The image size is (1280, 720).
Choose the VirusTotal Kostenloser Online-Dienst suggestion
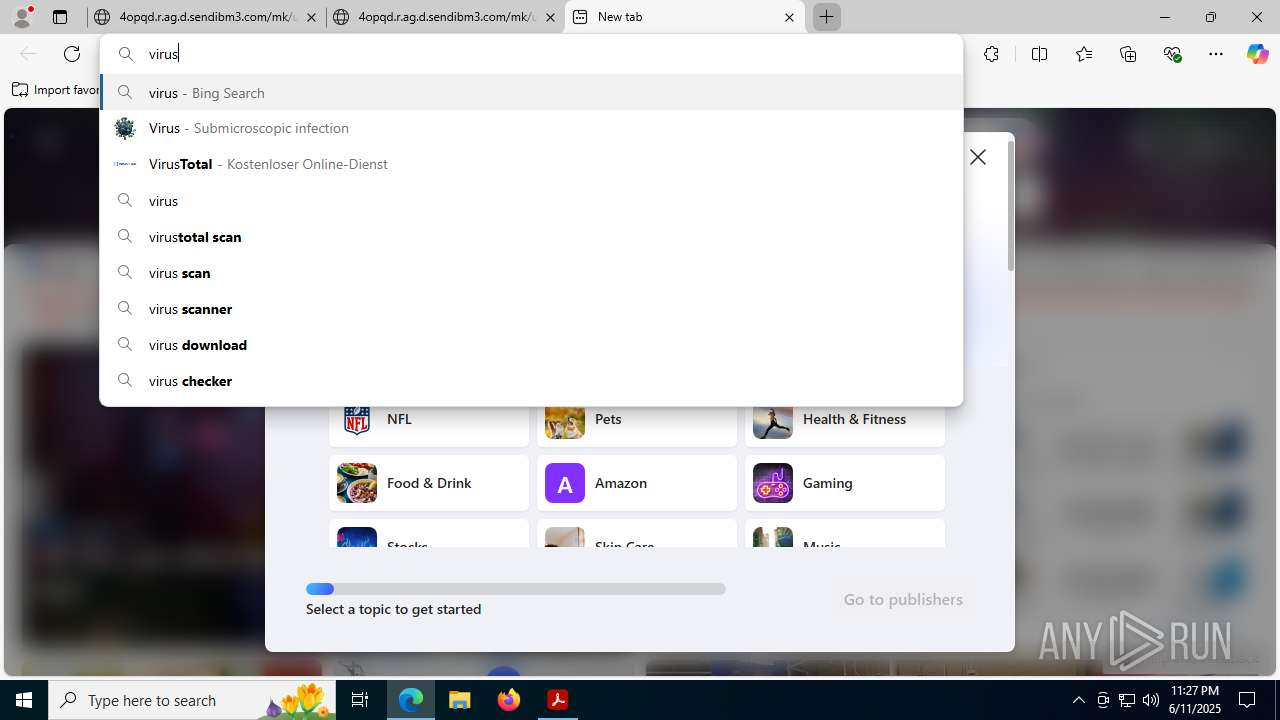click(531, 164)
